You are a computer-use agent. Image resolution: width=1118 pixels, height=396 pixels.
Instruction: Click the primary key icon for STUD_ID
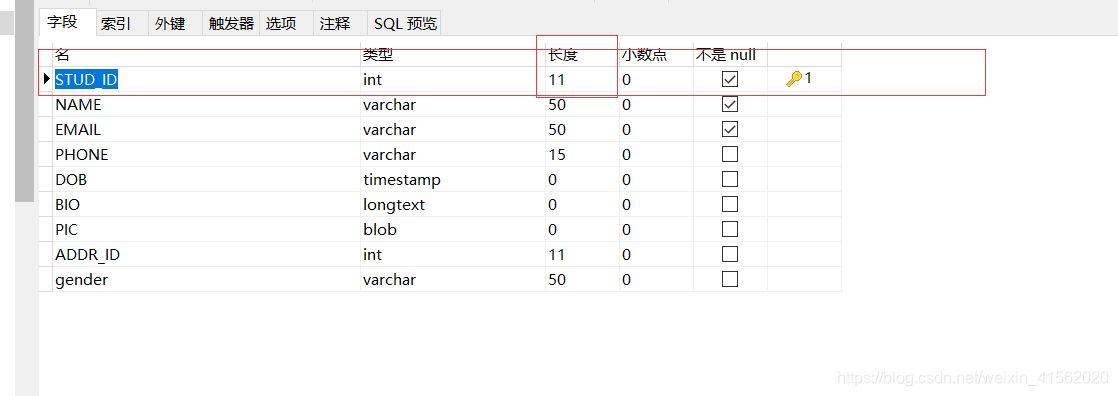(794, 79)
